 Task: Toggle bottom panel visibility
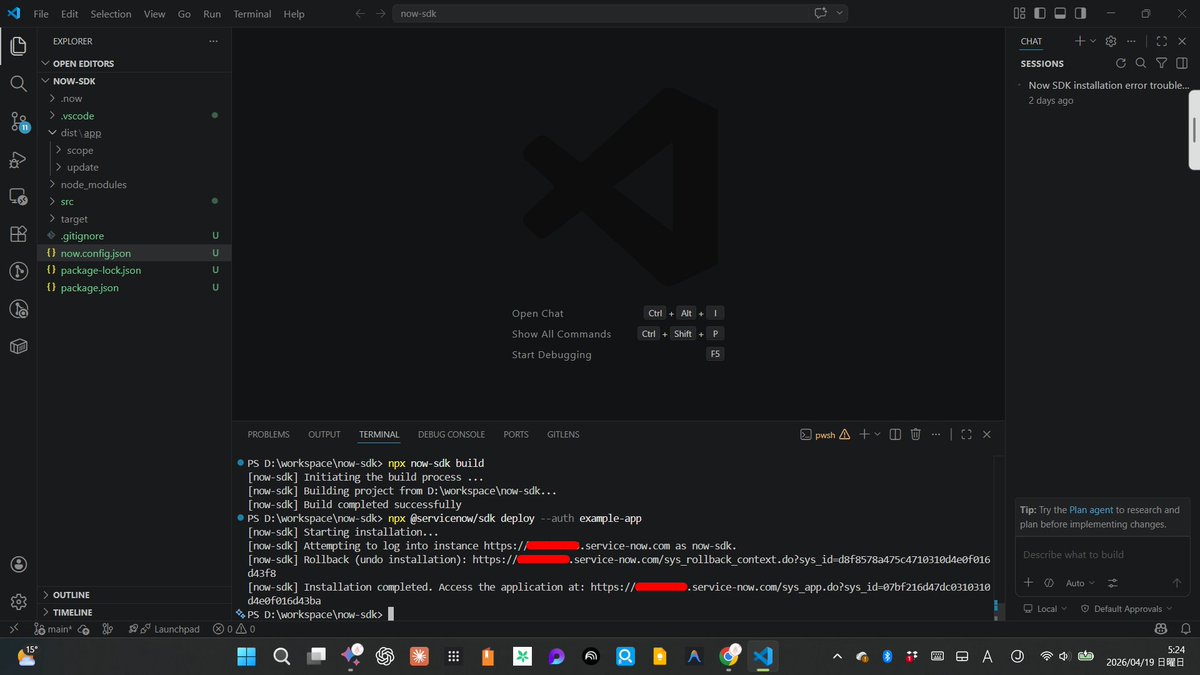(1060, 14)
